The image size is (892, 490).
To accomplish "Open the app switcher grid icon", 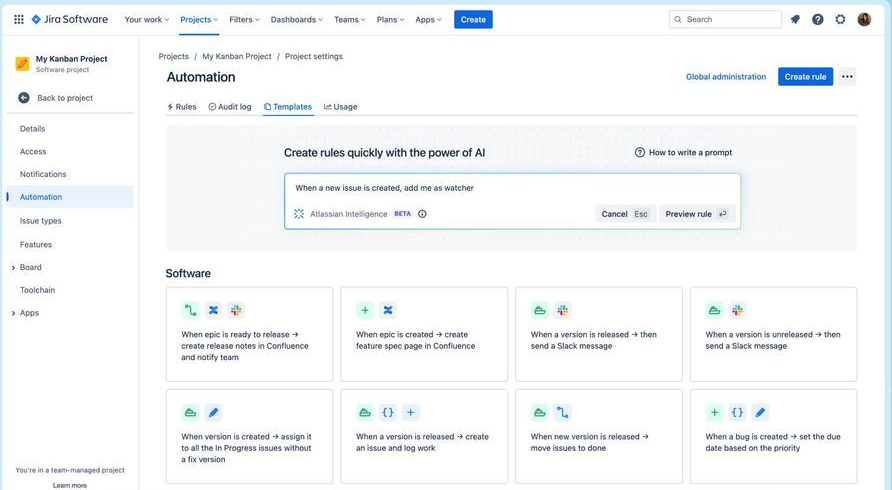I will click(19, 19).
